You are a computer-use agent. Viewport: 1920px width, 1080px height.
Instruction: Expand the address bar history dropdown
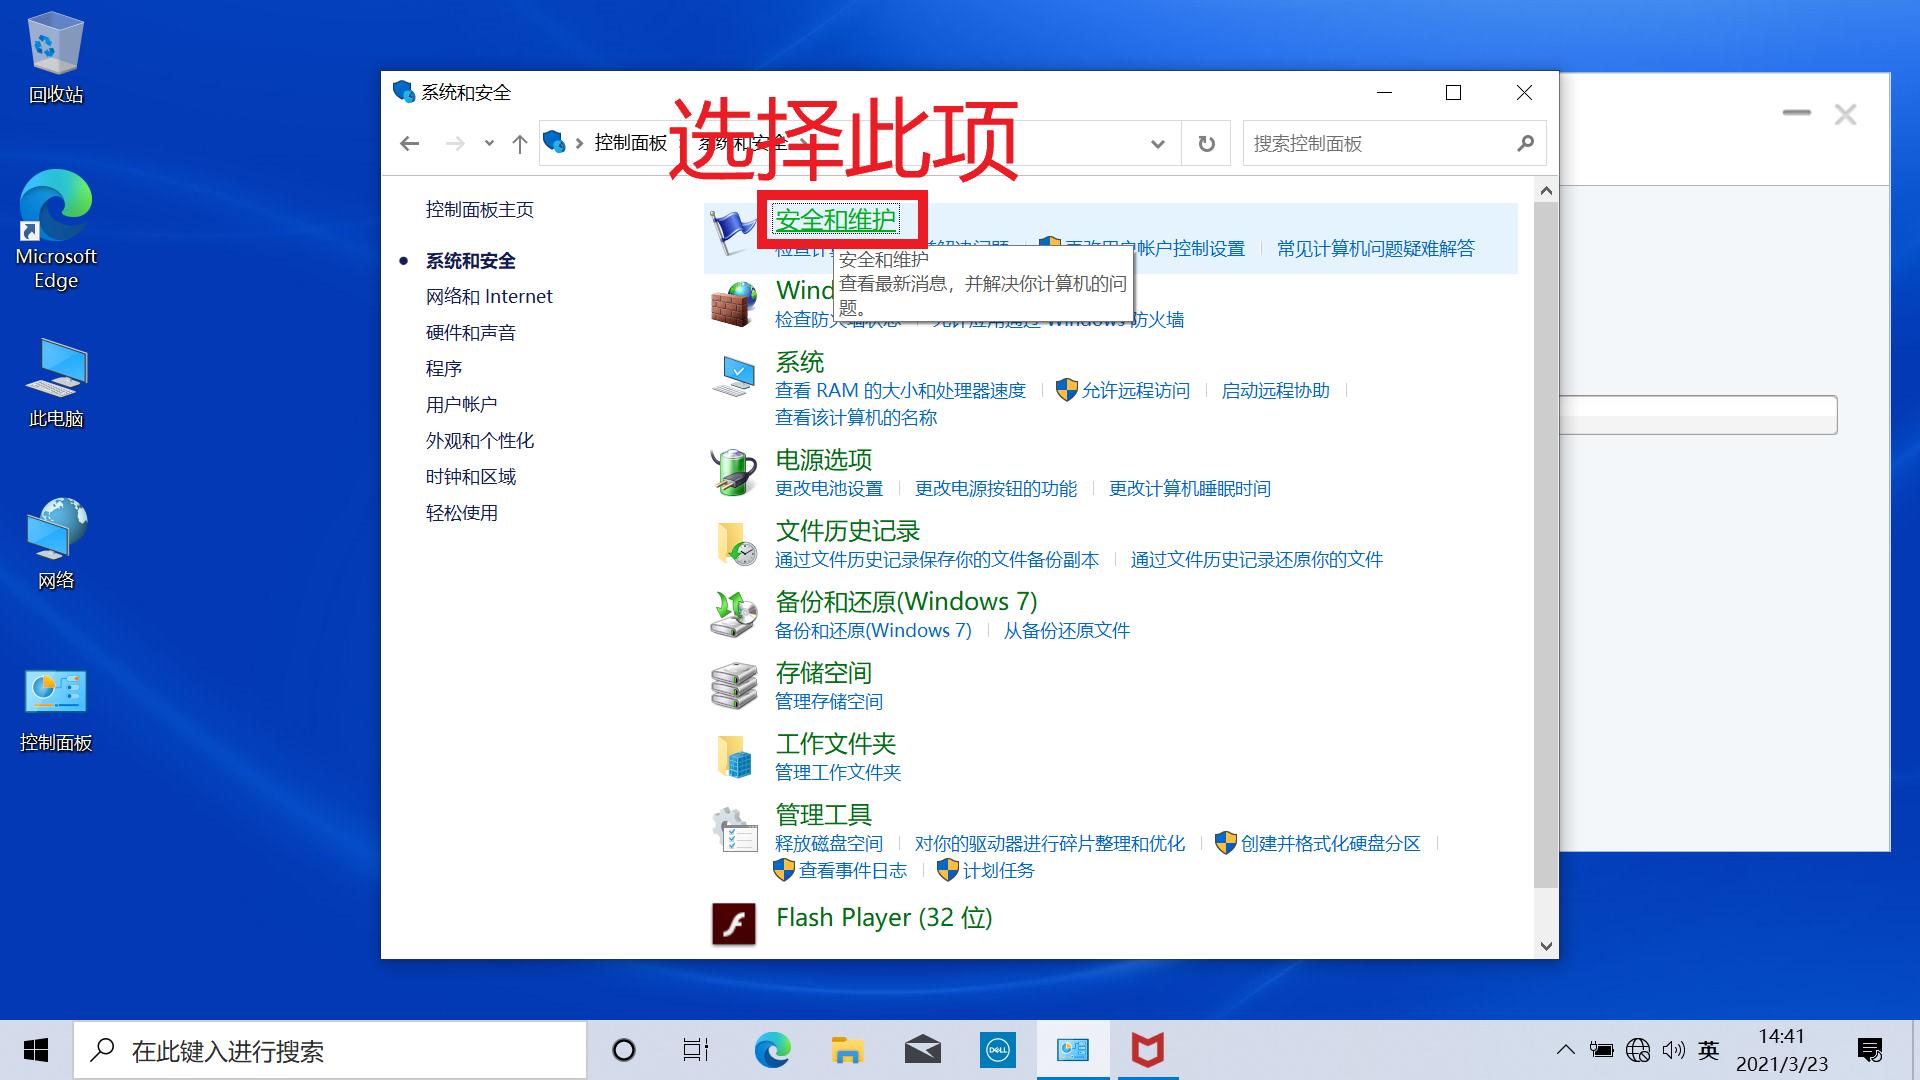1158,143
